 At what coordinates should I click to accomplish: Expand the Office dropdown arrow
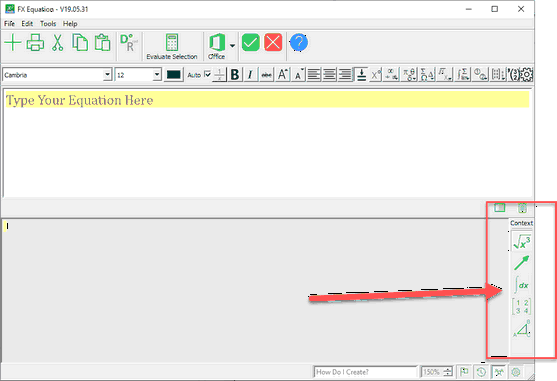point(232,46)
